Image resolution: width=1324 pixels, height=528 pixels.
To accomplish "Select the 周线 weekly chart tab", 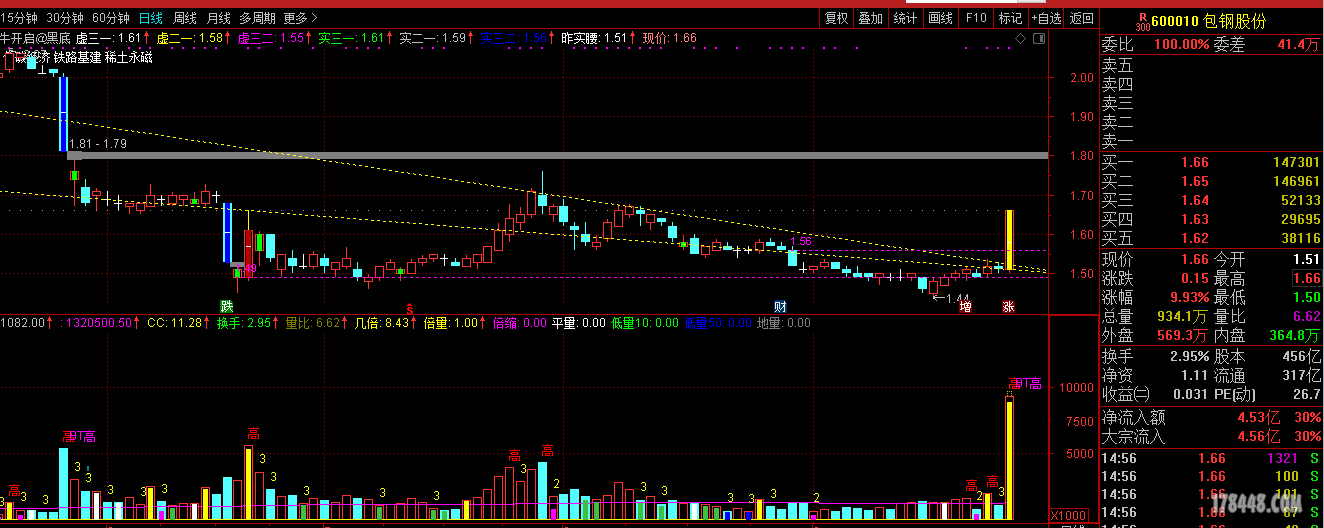I will tap(185, 18).
